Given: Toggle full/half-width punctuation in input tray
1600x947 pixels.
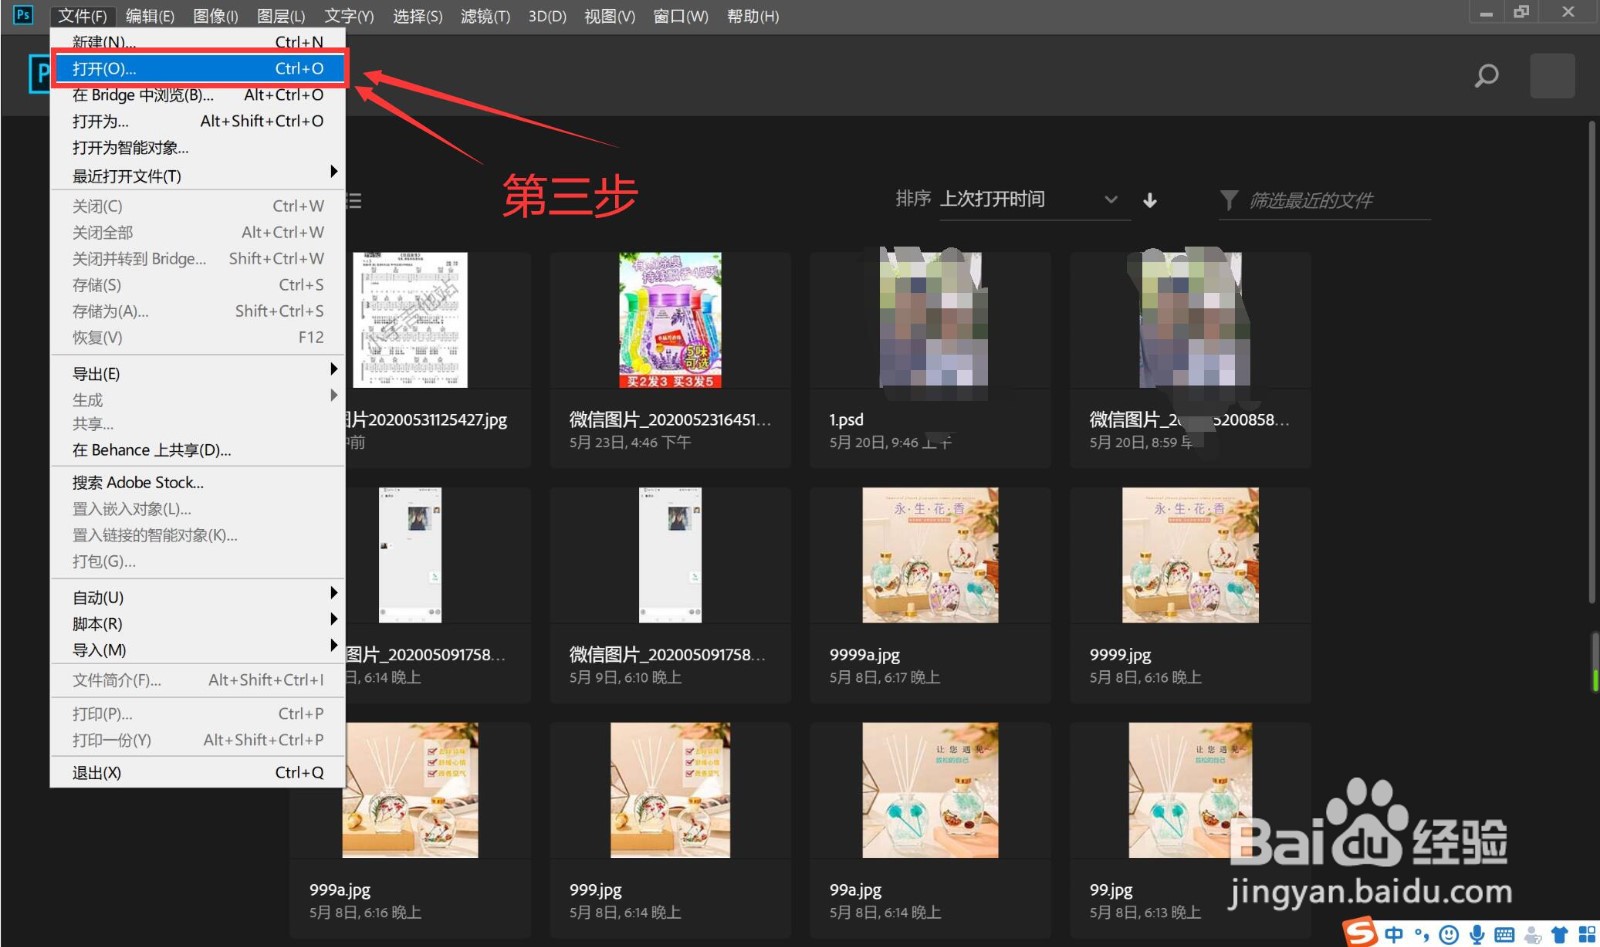Looking at the screenshot, I should pos(1422,934).
